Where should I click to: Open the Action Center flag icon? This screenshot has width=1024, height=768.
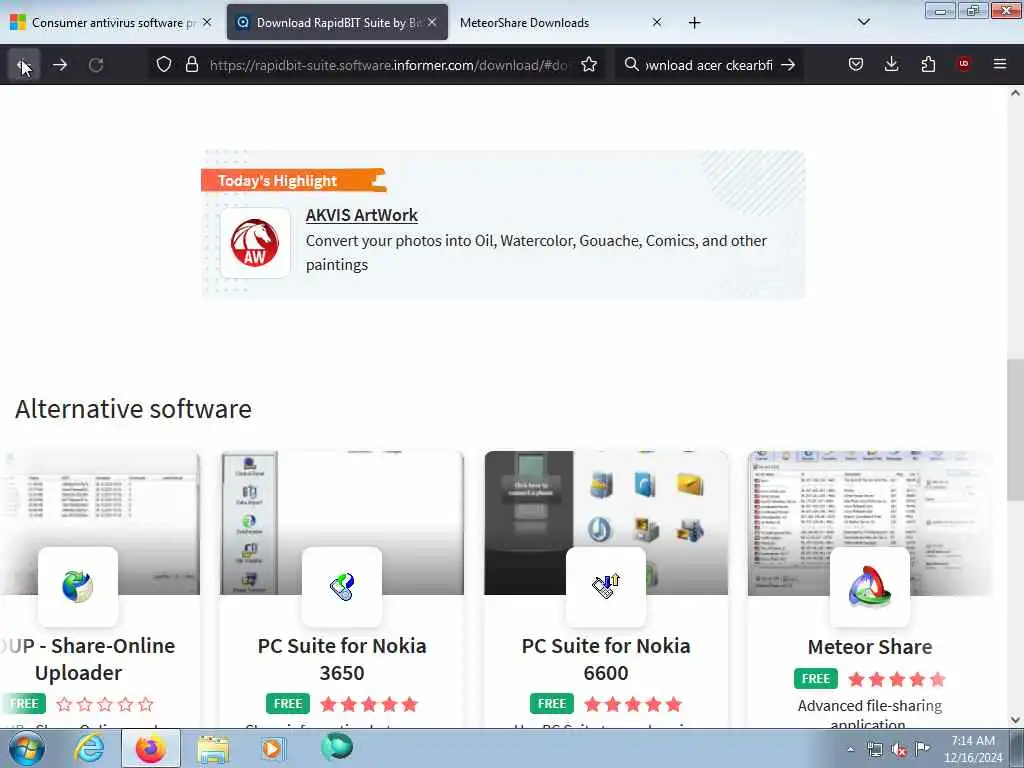click(922, 748)
